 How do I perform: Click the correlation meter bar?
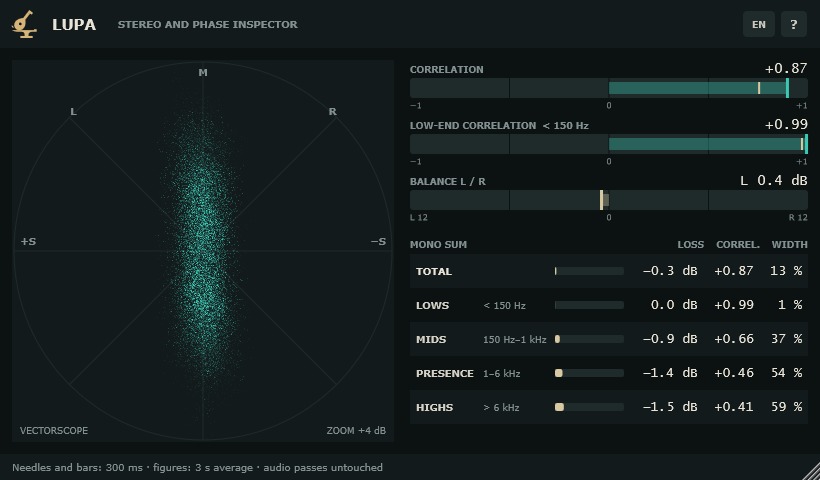(609, 88)
